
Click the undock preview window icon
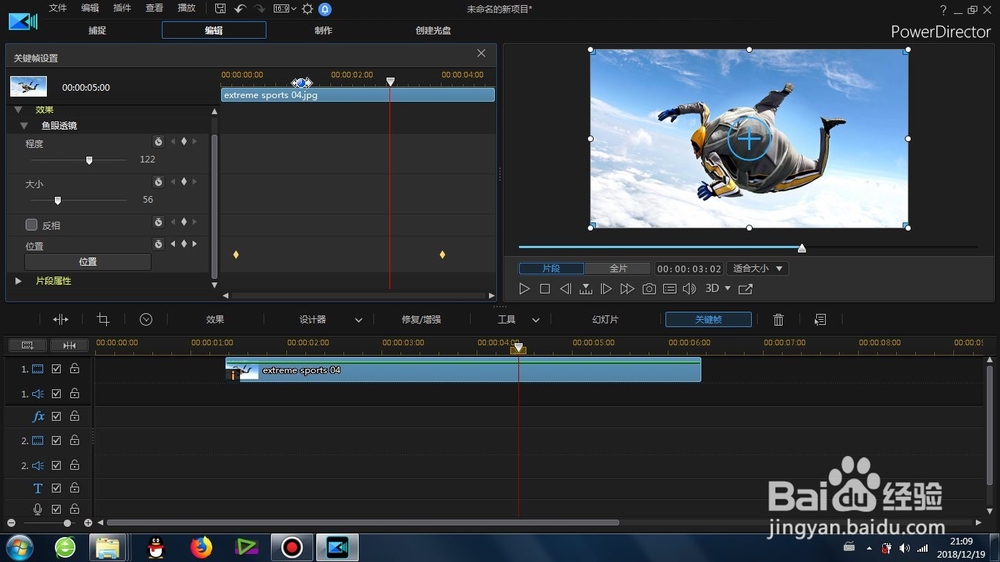coord(745,289)
